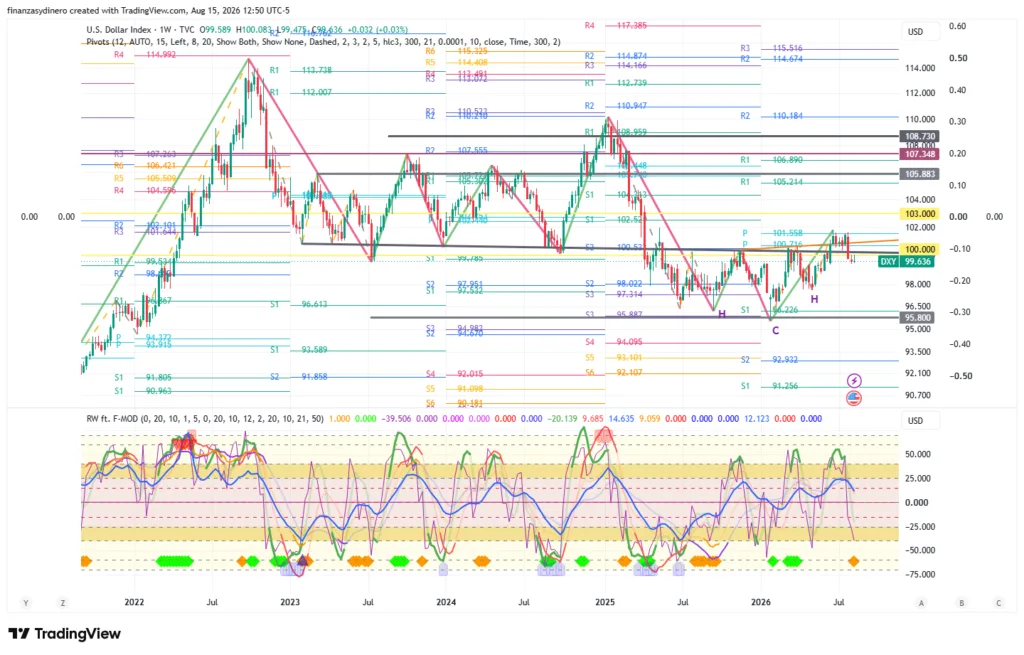Click the R3 115.516 pivot label
Screen dimensions: 1024x655
771,48
